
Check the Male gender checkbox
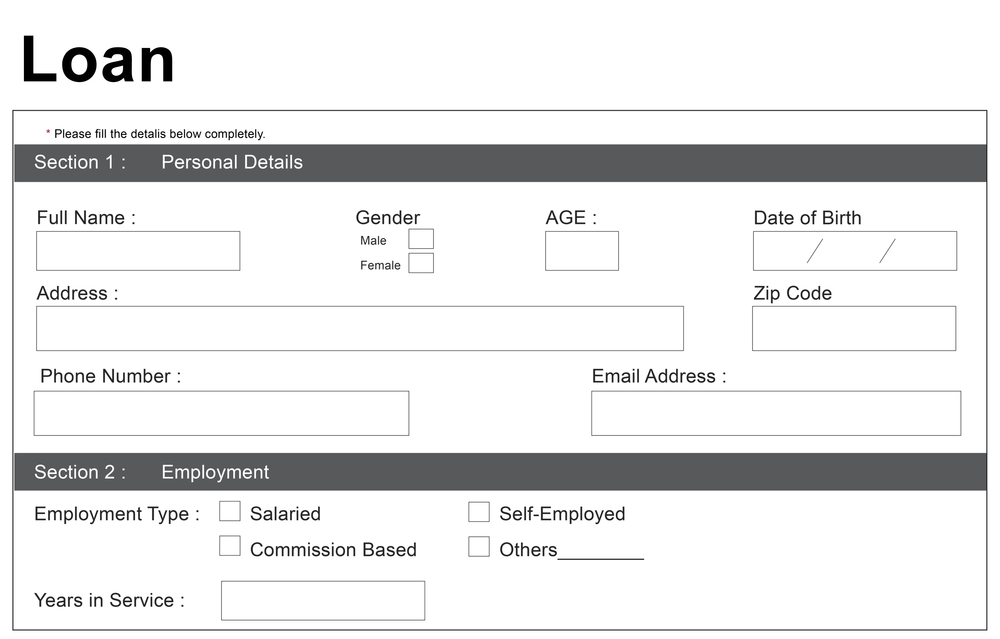(x=421, y=239)
